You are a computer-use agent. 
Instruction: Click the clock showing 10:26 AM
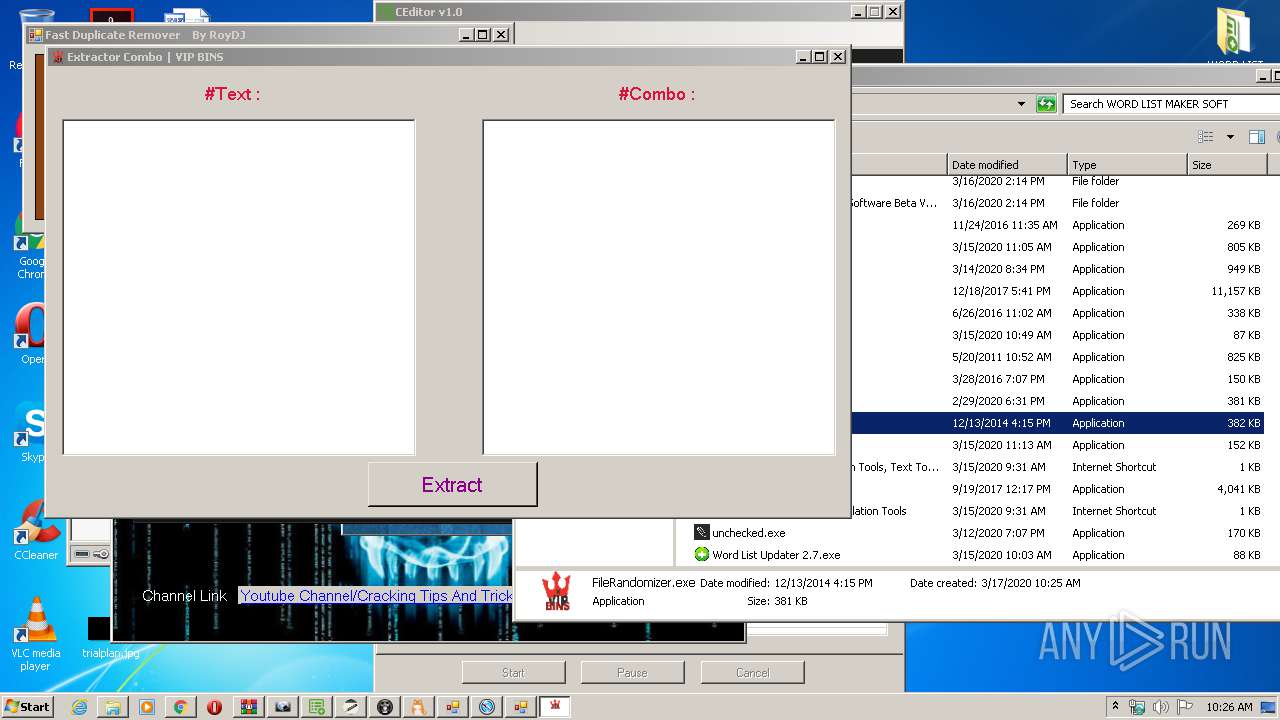pyautogui.click(x=1229, y=707)
